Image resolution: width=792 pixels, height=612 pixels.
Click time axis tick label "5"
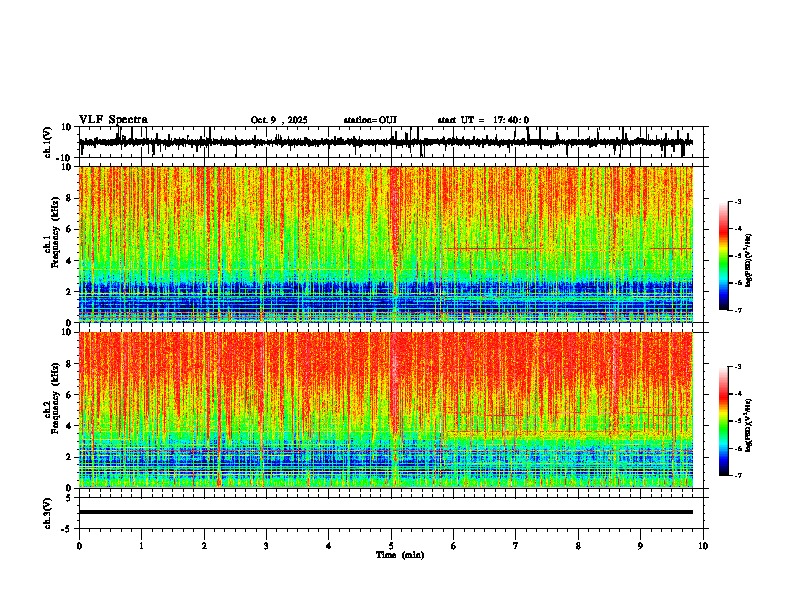(x=391, y=546)
